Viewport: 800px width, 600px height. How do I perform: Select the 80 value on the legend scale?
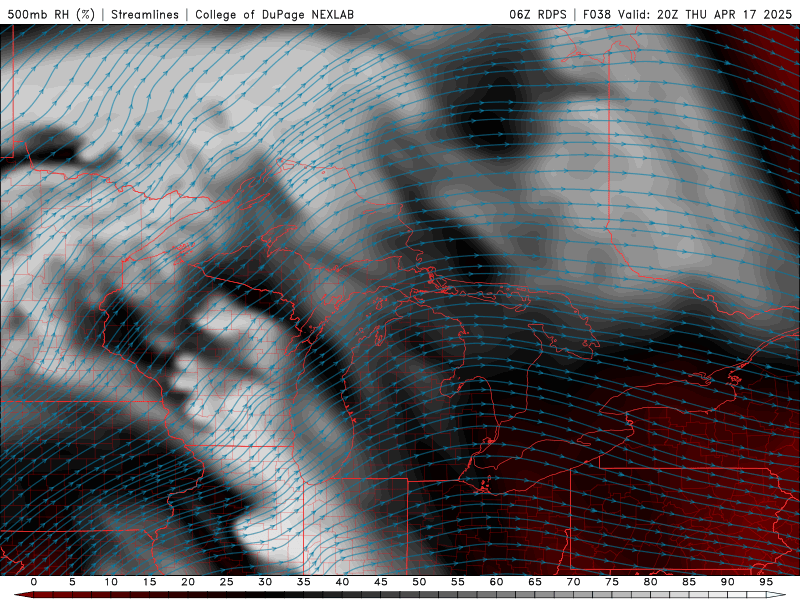(x=650, y=582)
